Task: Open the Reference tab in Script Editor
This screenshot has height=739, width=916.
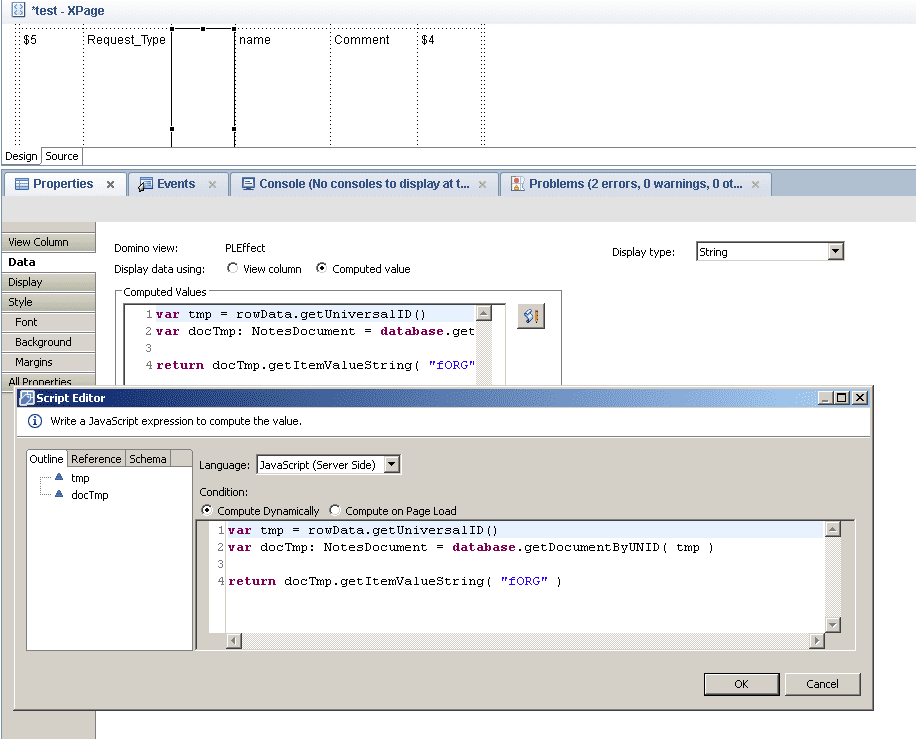Action: [x=96, y=459]
